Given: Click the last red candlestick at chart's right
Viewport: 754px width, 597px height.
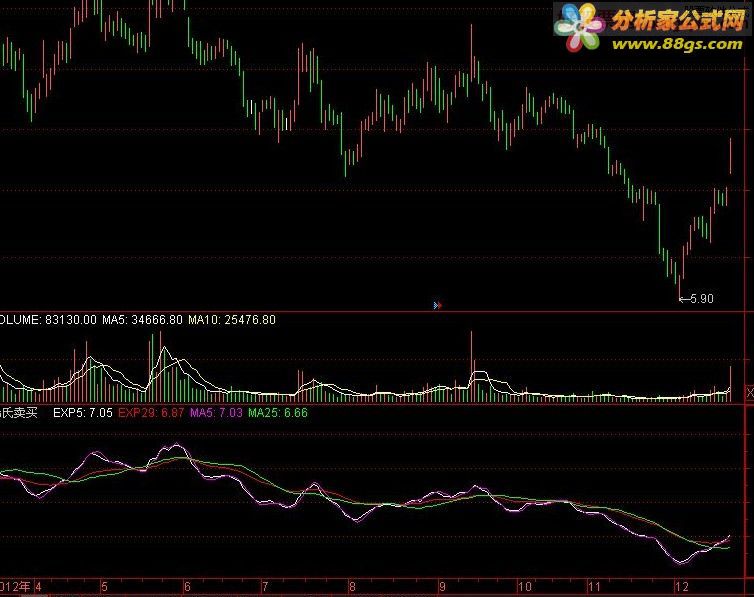Looking at the screenshot, I should (730, 156).
